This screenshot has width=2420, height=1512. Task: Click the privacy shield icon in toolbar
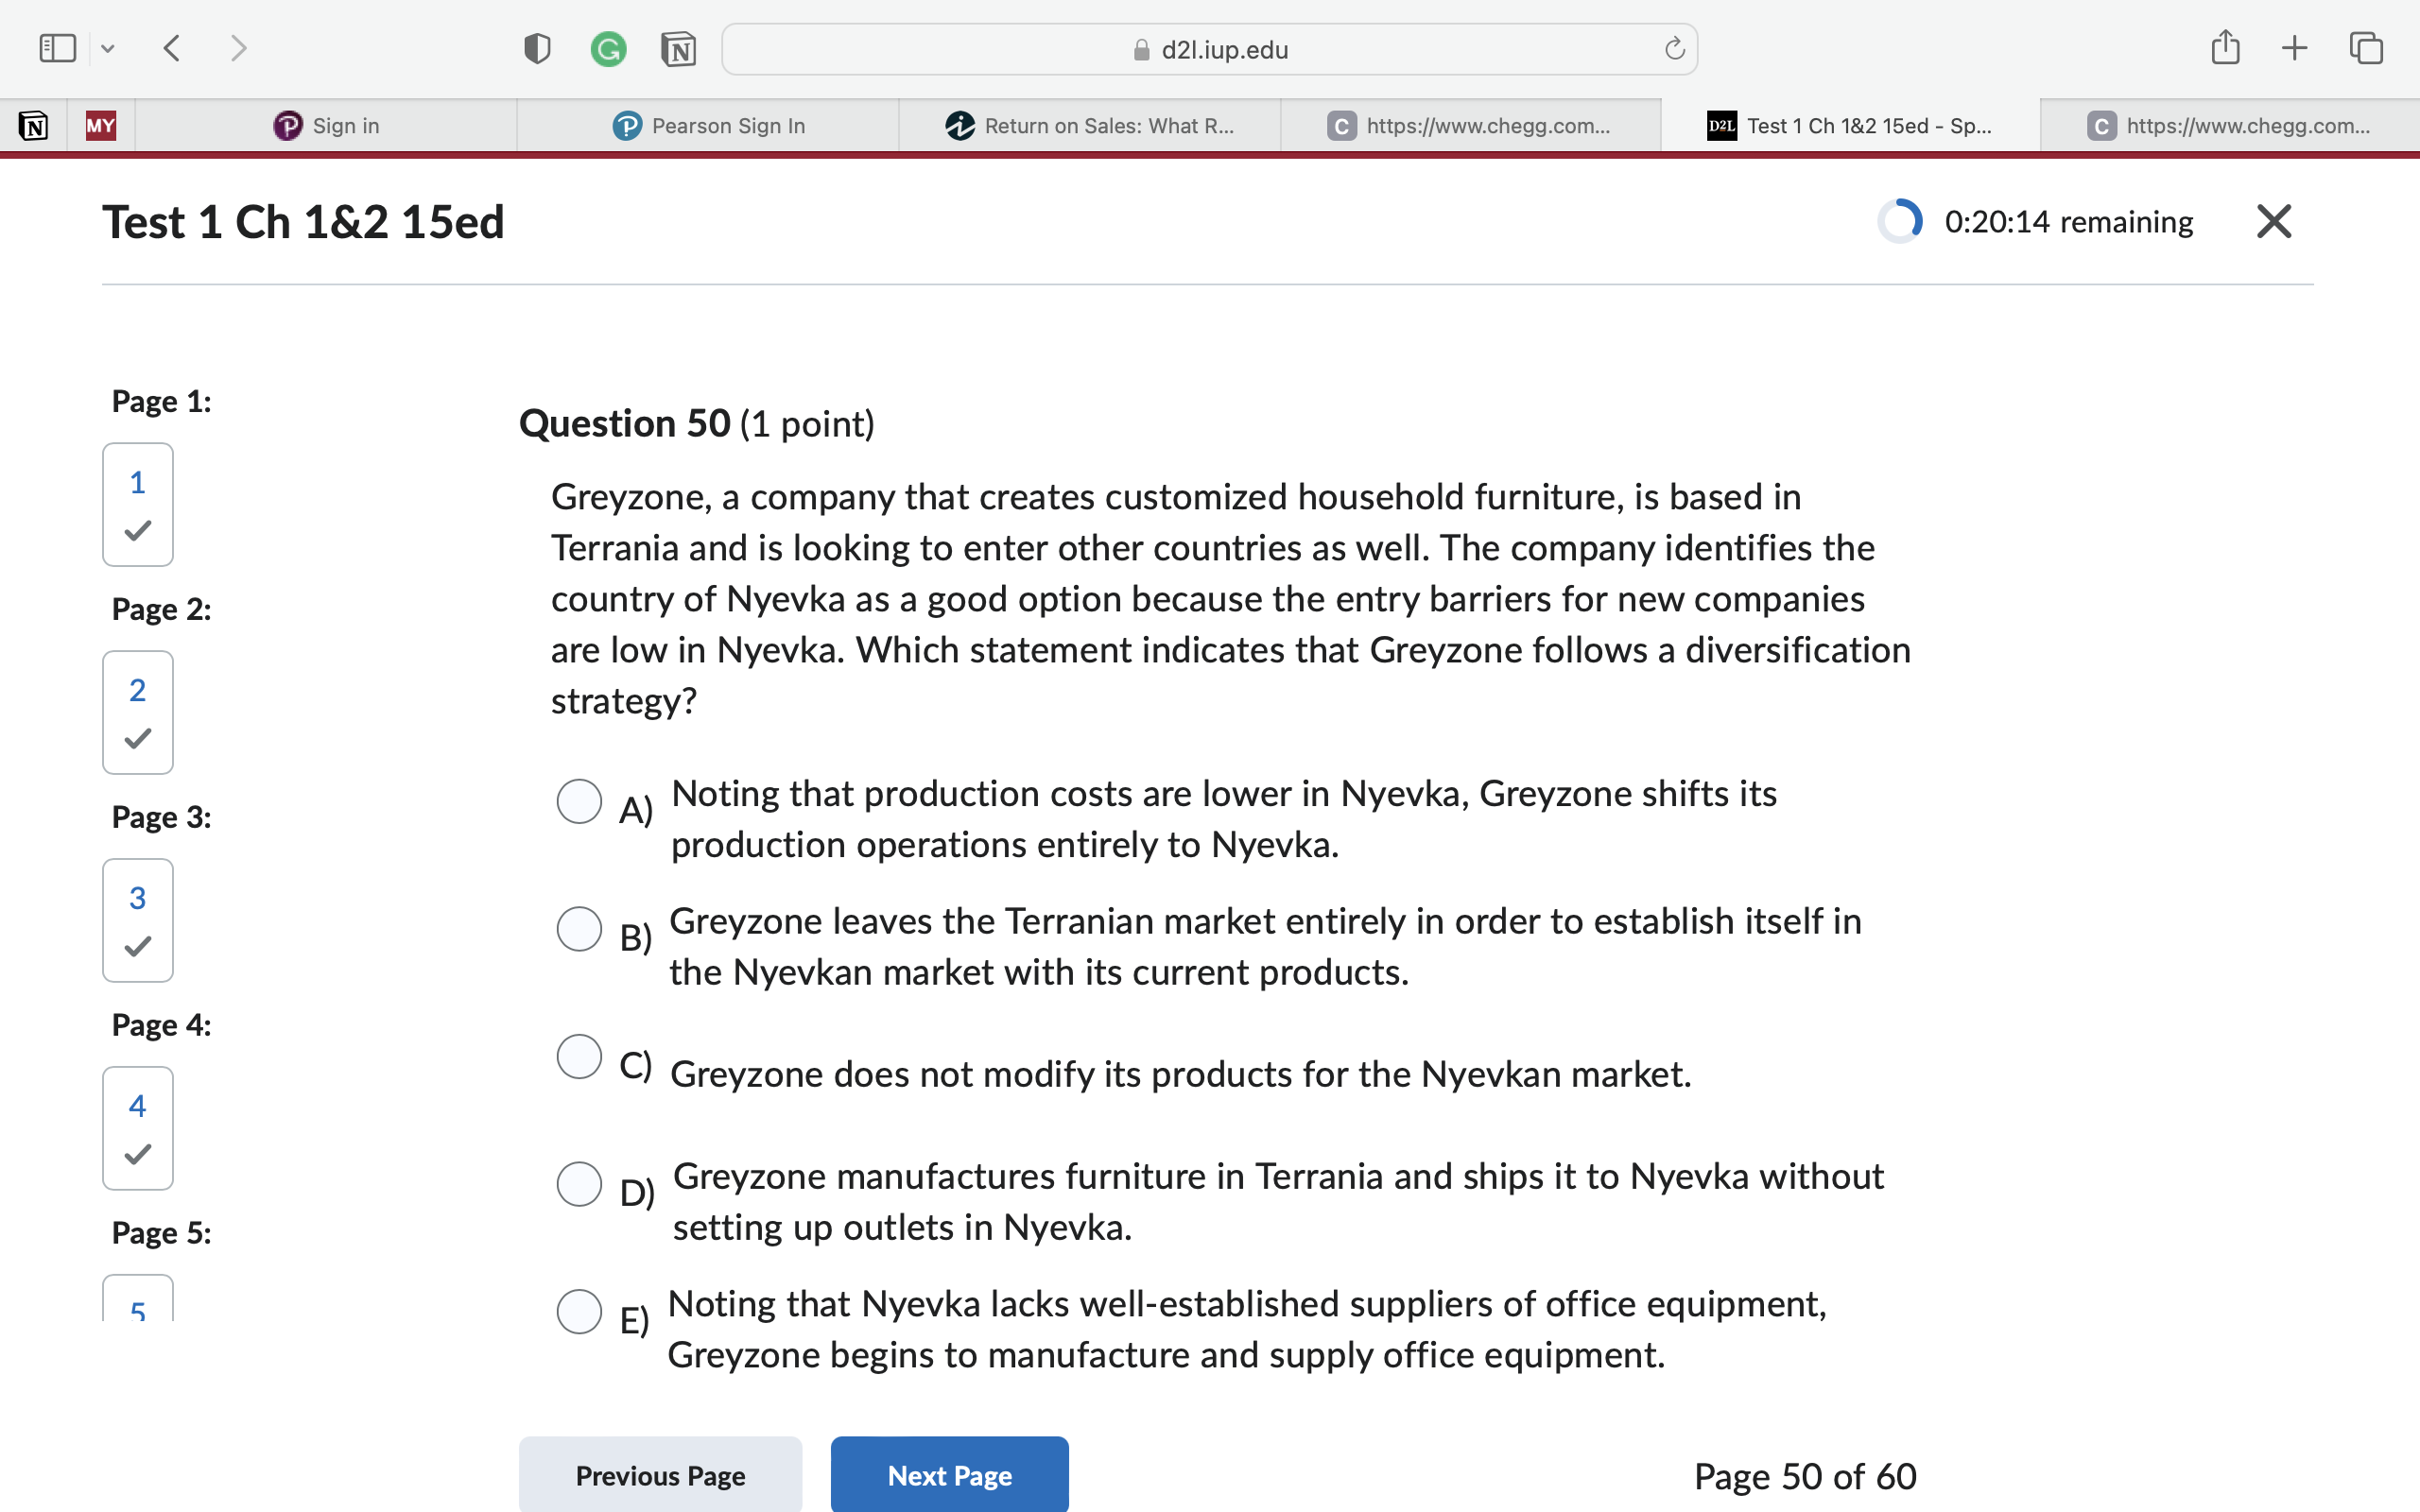[x=536, y=47]
